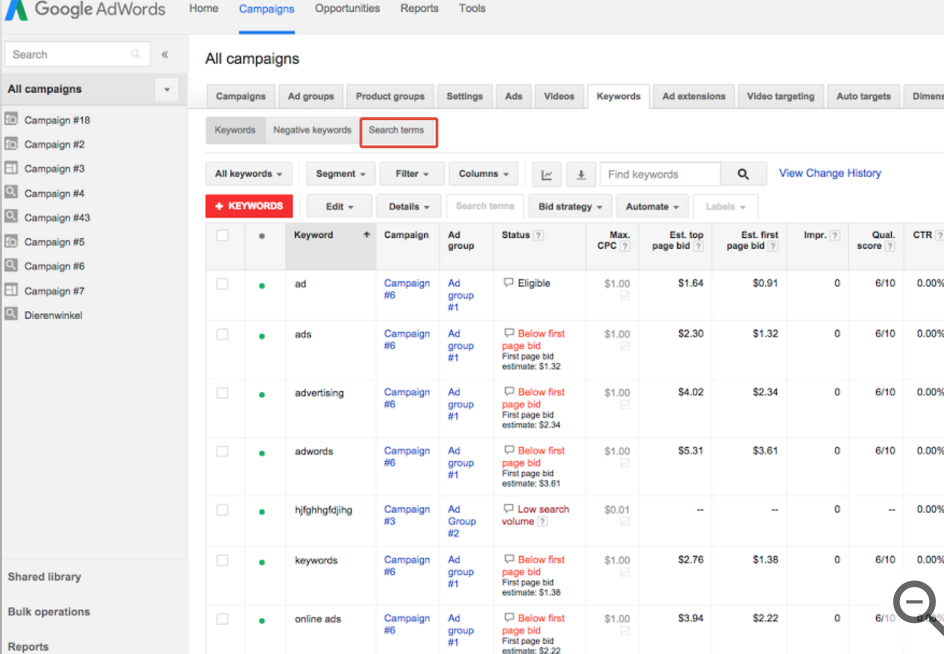Click the Google AdWords logo

pos(85,10)
